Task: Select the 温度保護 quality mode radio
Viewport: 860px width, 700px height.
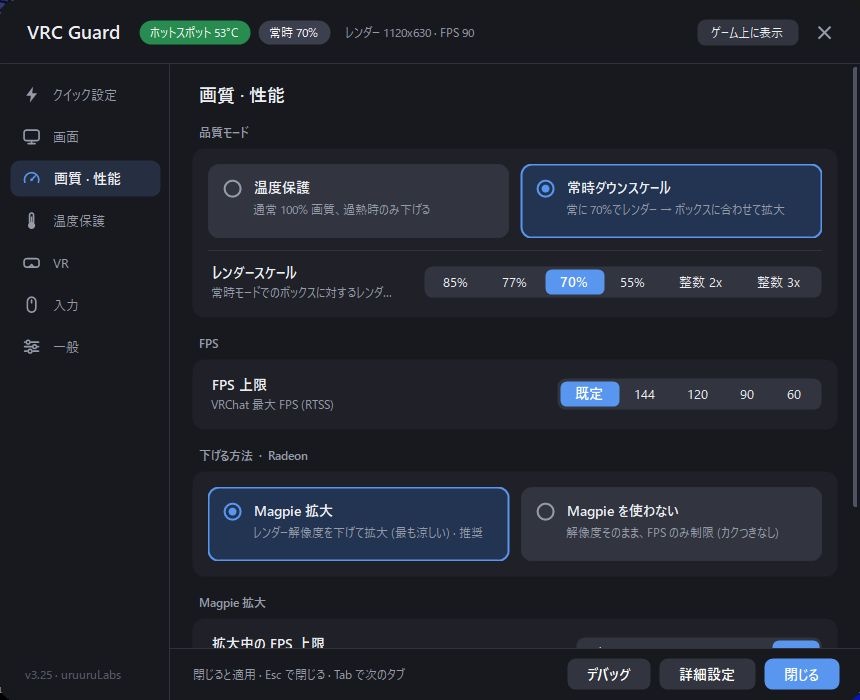Action: [233, 189]
